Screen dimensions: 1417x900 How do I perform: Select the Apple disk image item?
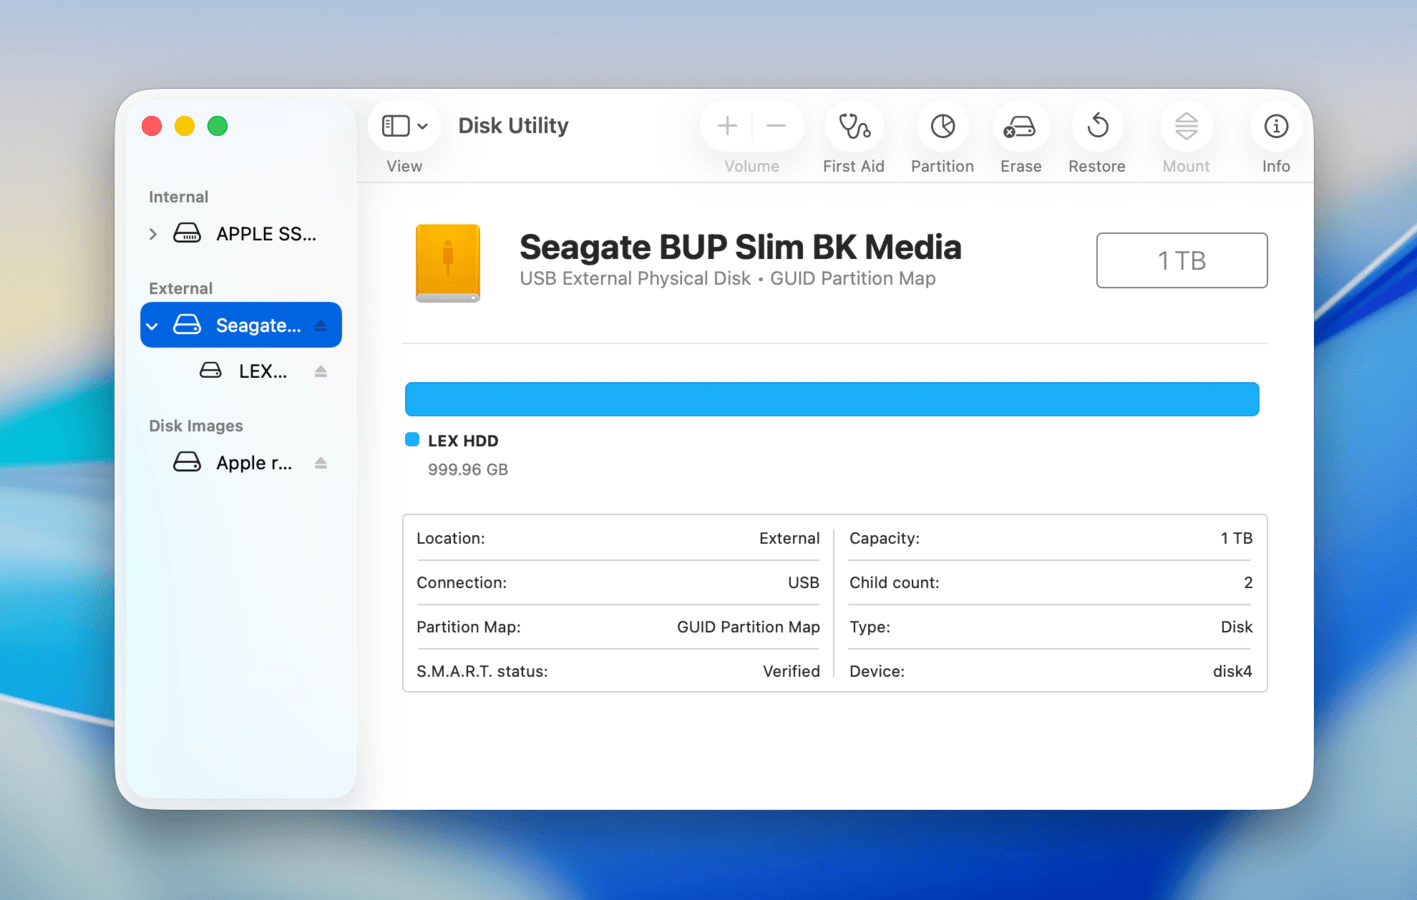point(253,463)
